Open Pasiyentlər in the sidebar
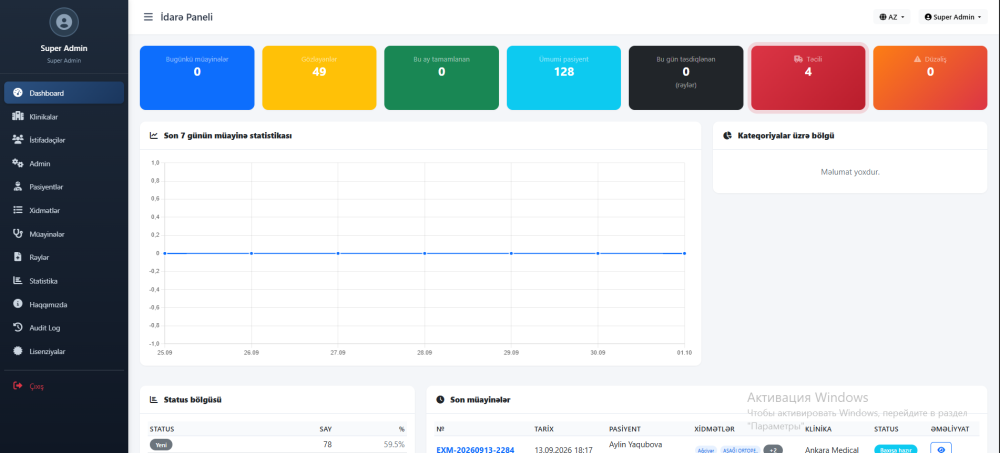Image resolution: width=1000 pixels, height=453 pixels. point(64,187)
